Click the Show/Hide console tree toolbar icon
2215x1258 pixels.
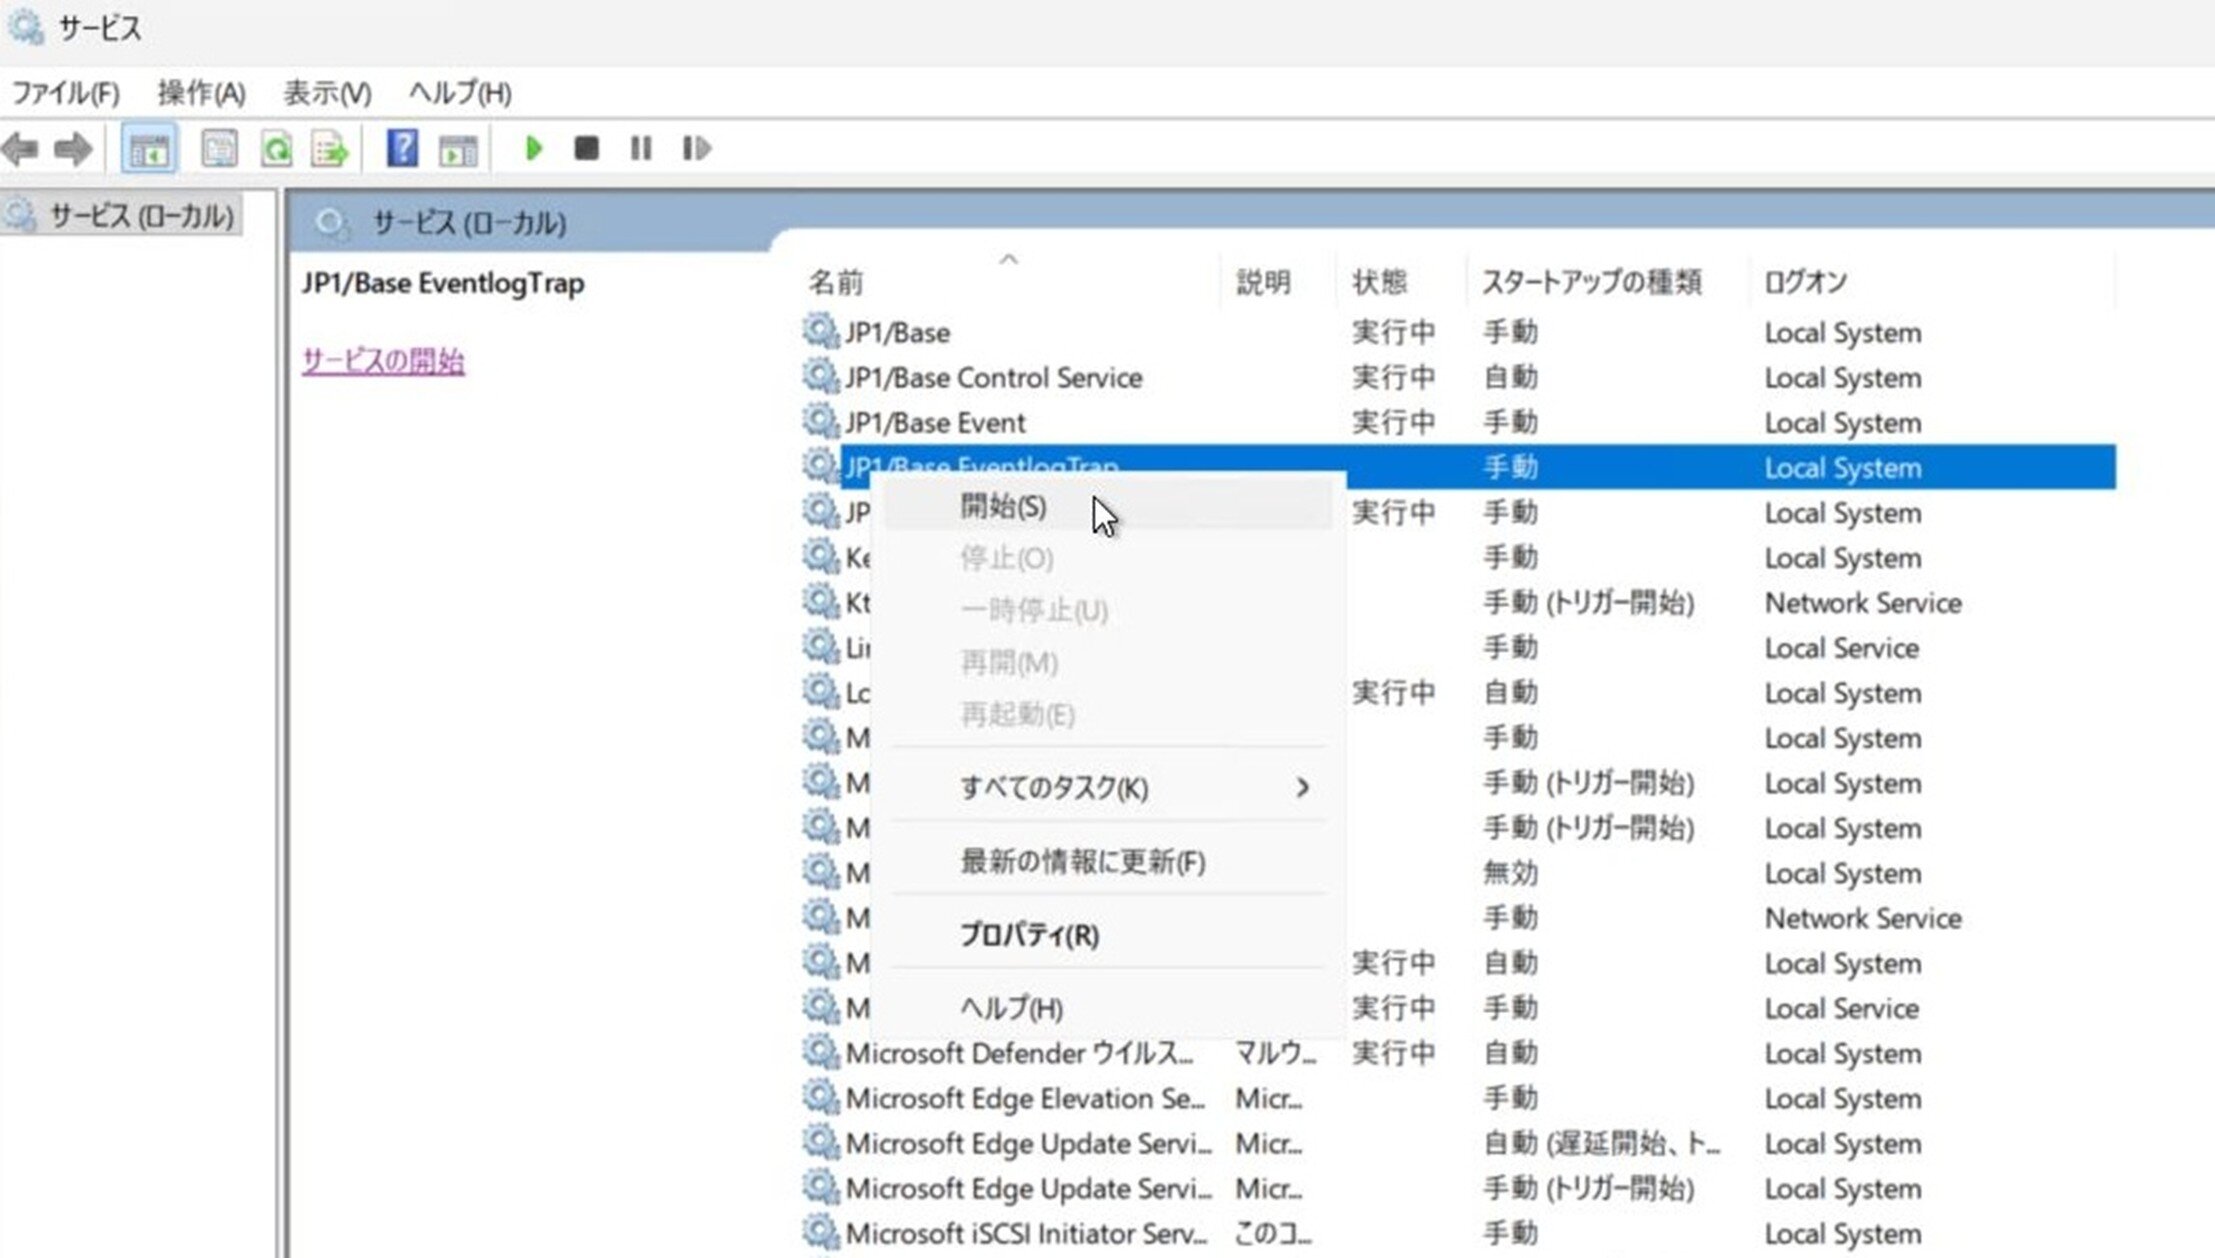147,148
